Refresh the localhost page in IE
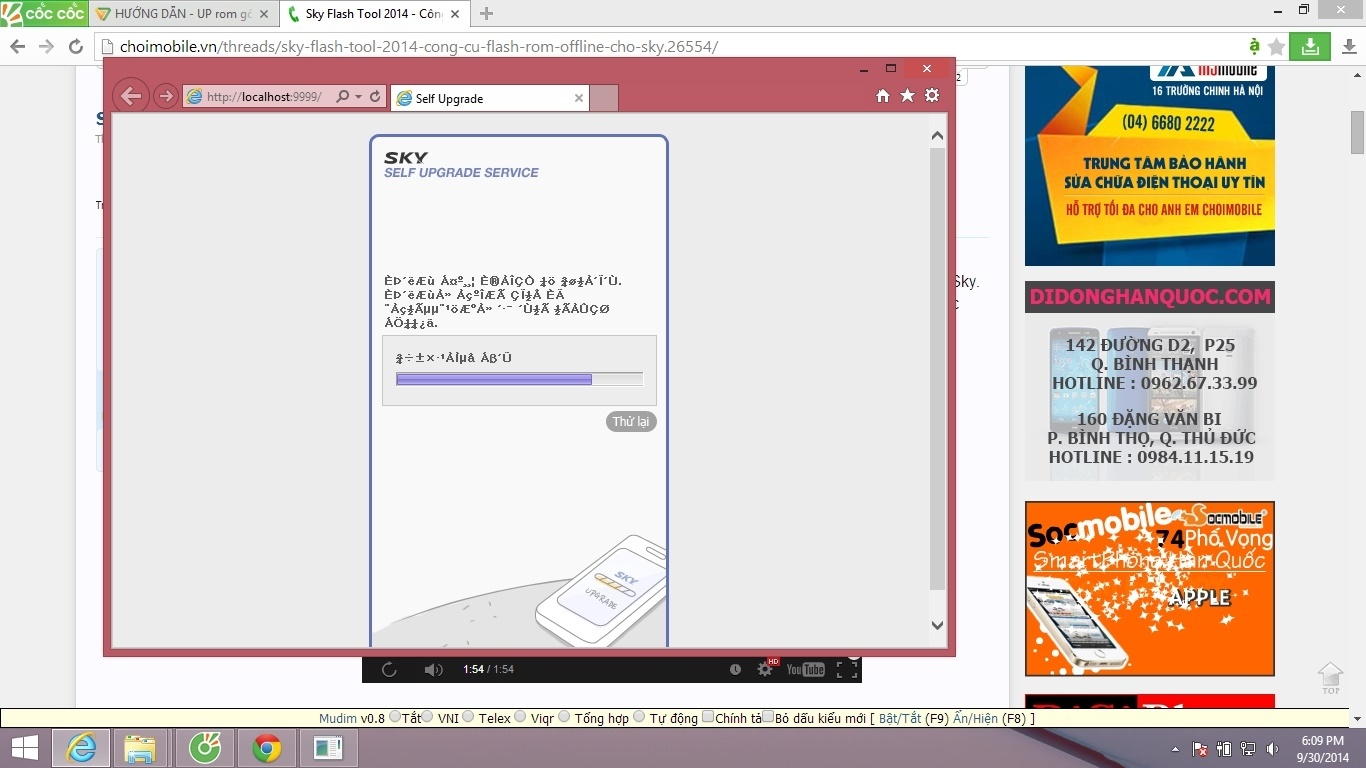The image size is (1366, 768). tap(375, 97)
